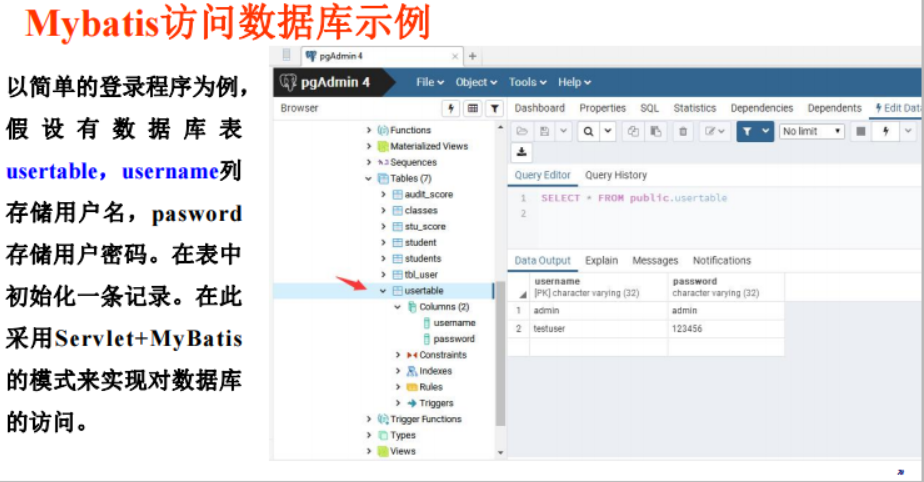Switch to the SQL tab
Viewport: 924px width, 482px height.
click(649, 108)
